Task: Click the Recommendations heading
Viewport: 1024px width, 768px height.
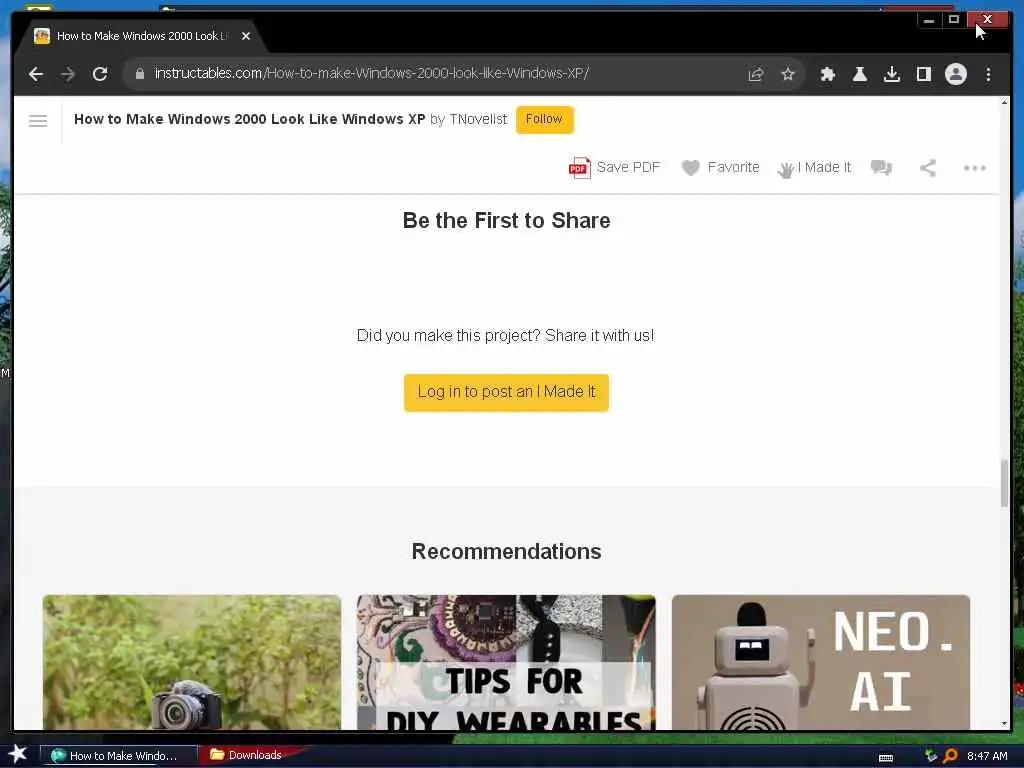Action: [x=506, y=552]
